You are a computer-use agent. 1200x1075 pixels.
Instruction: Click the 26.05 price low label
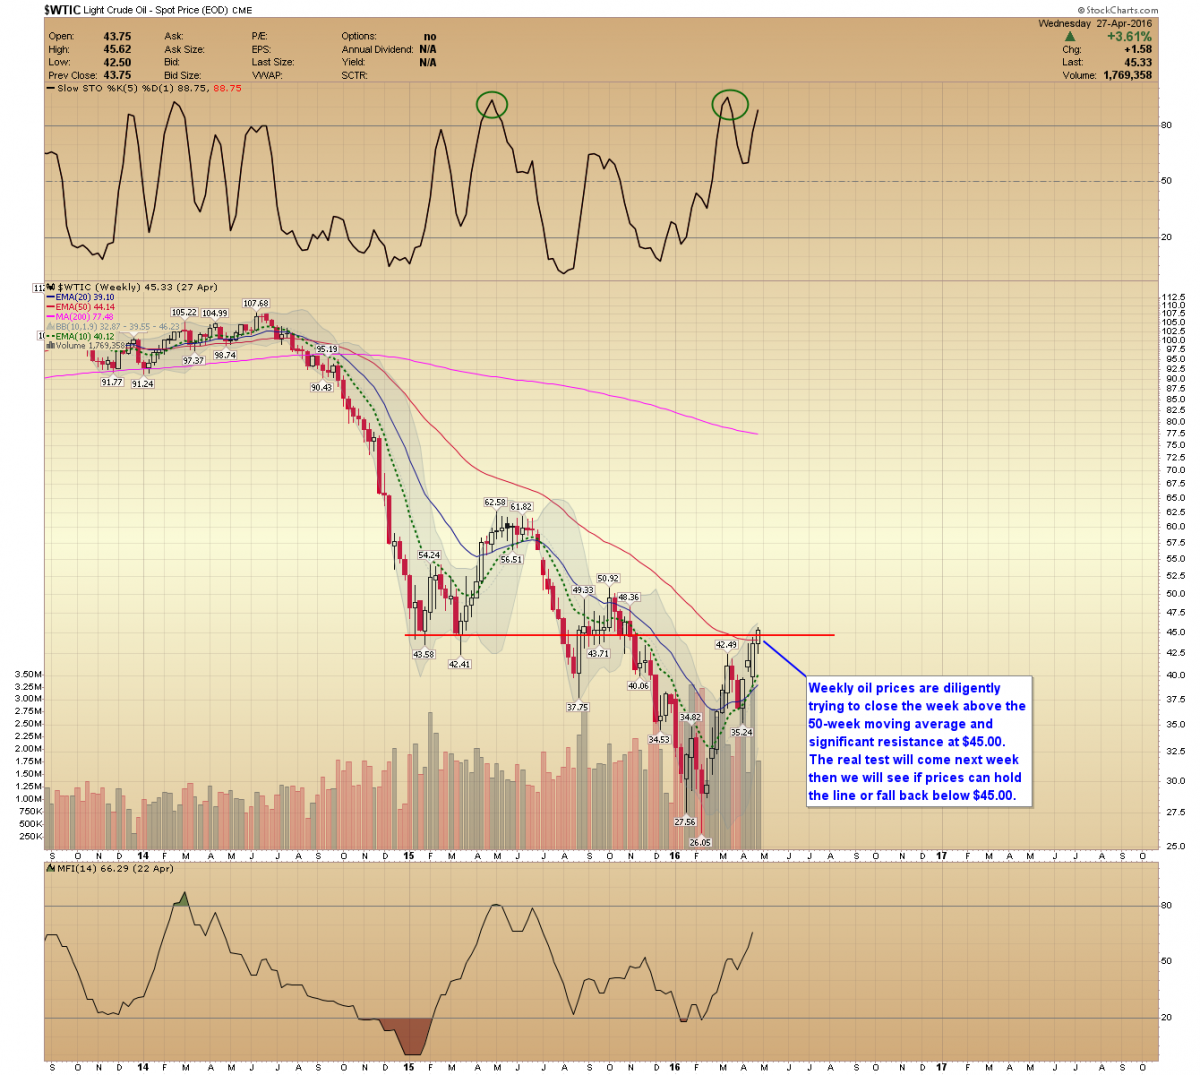[x=700, y=842]
